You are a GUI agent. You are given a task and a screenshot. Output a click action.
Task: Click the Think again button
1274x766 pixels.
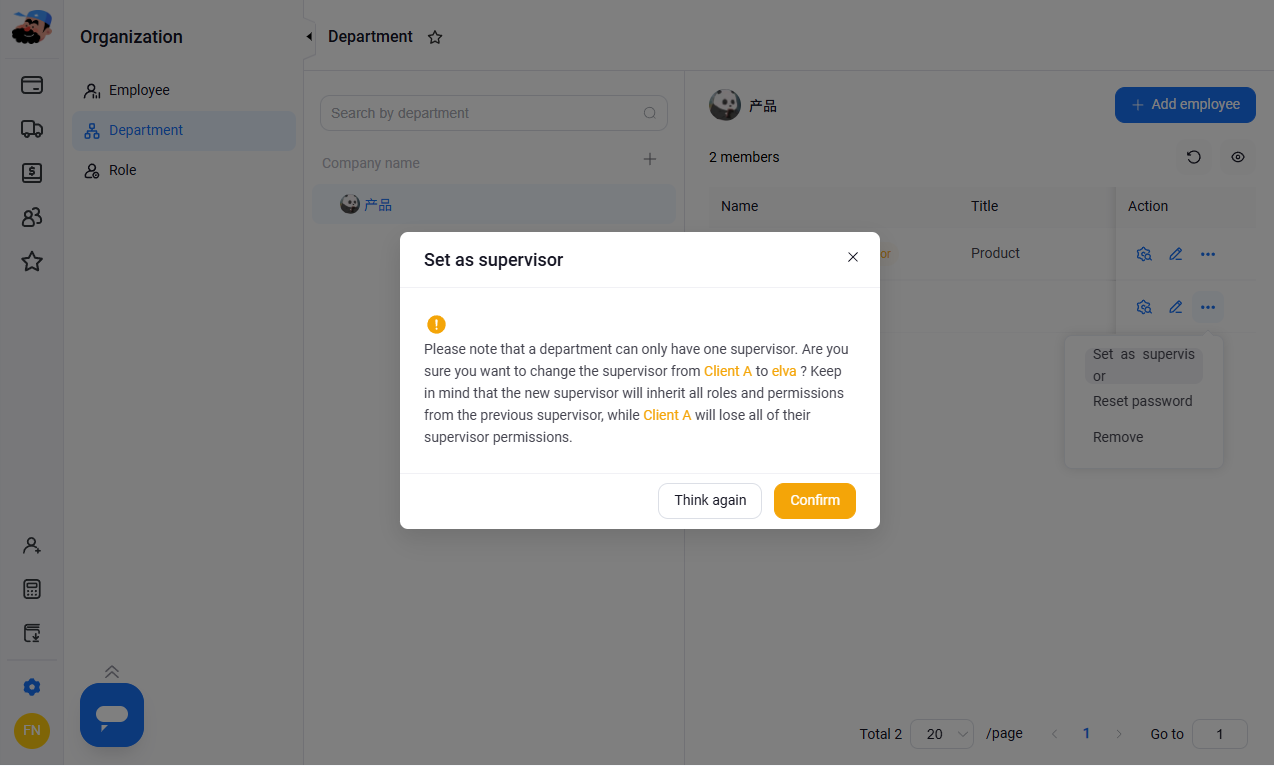tap(710, 501)
